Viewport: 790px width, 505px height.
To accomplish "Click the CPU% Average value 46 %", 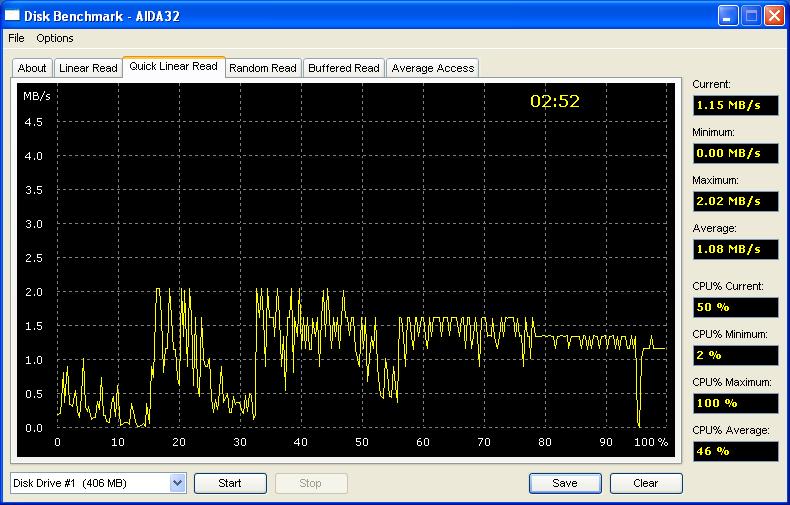I will coord(735,451).
